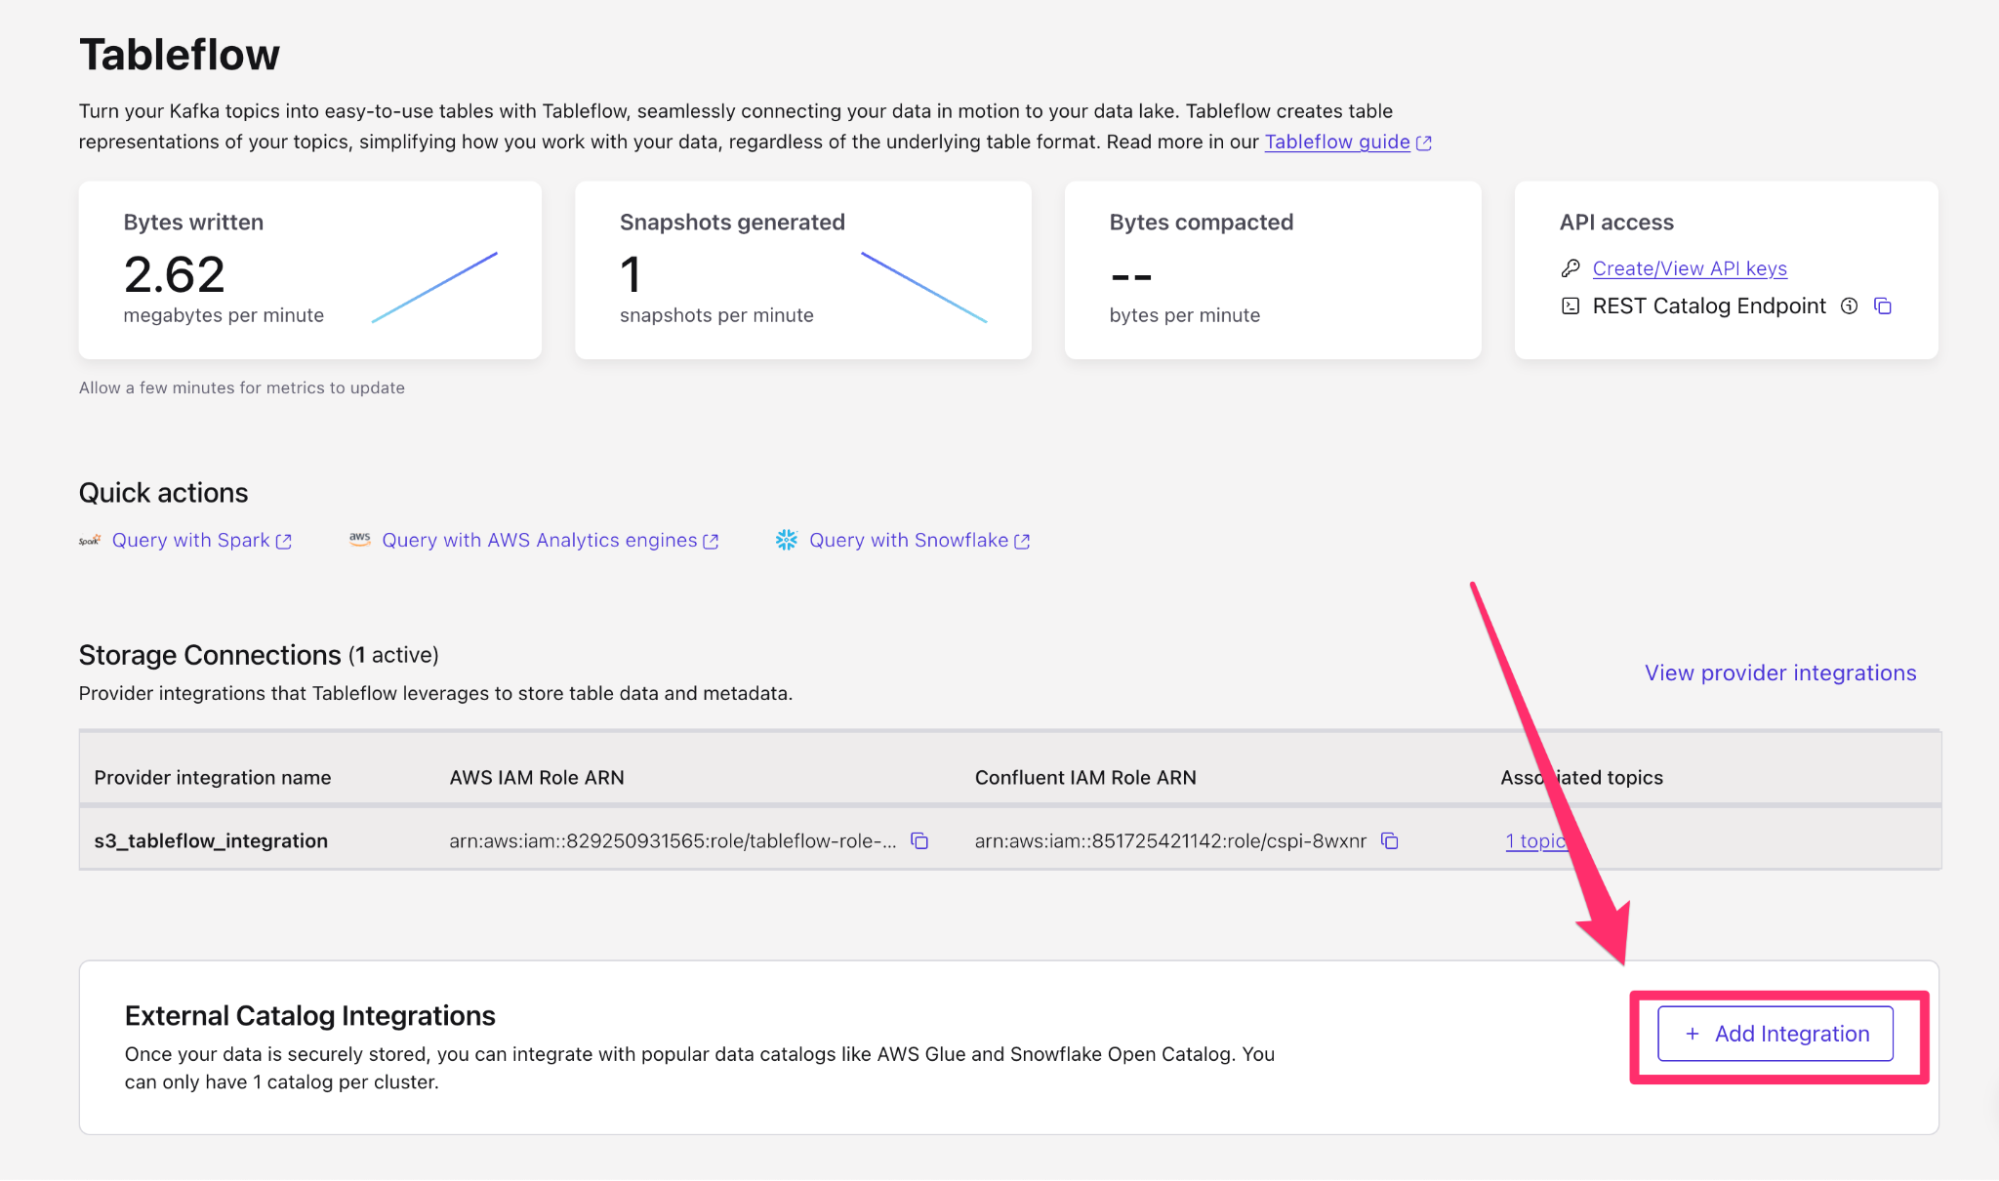Viewport: 1999px width, 1181px height.
Task: Copy the REST Catalog Endpoint
Action: [x=1883, y=306]
